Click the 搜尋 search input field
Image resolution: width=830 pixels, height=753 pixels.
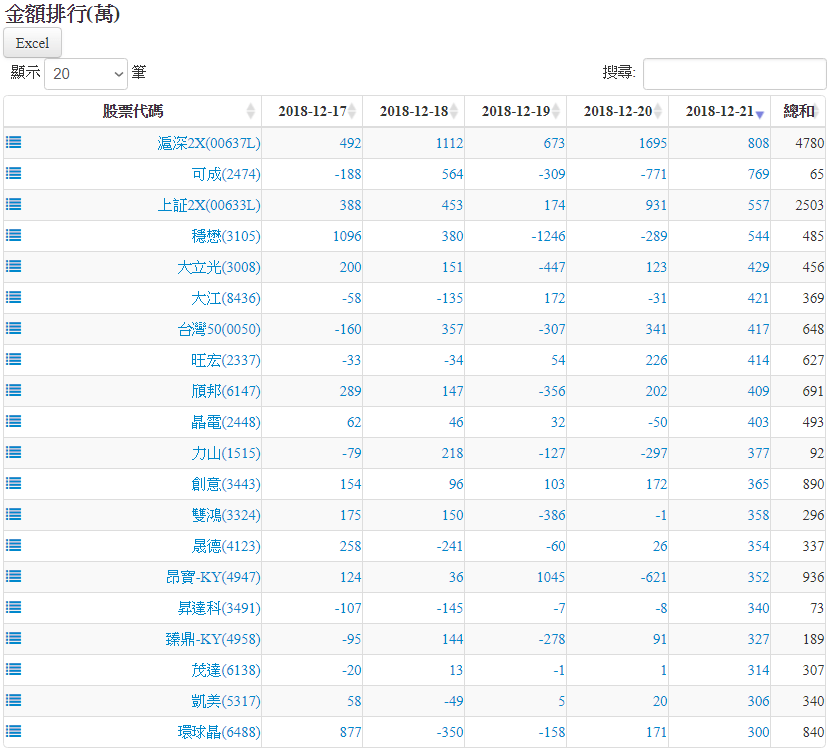pos(734,74)
